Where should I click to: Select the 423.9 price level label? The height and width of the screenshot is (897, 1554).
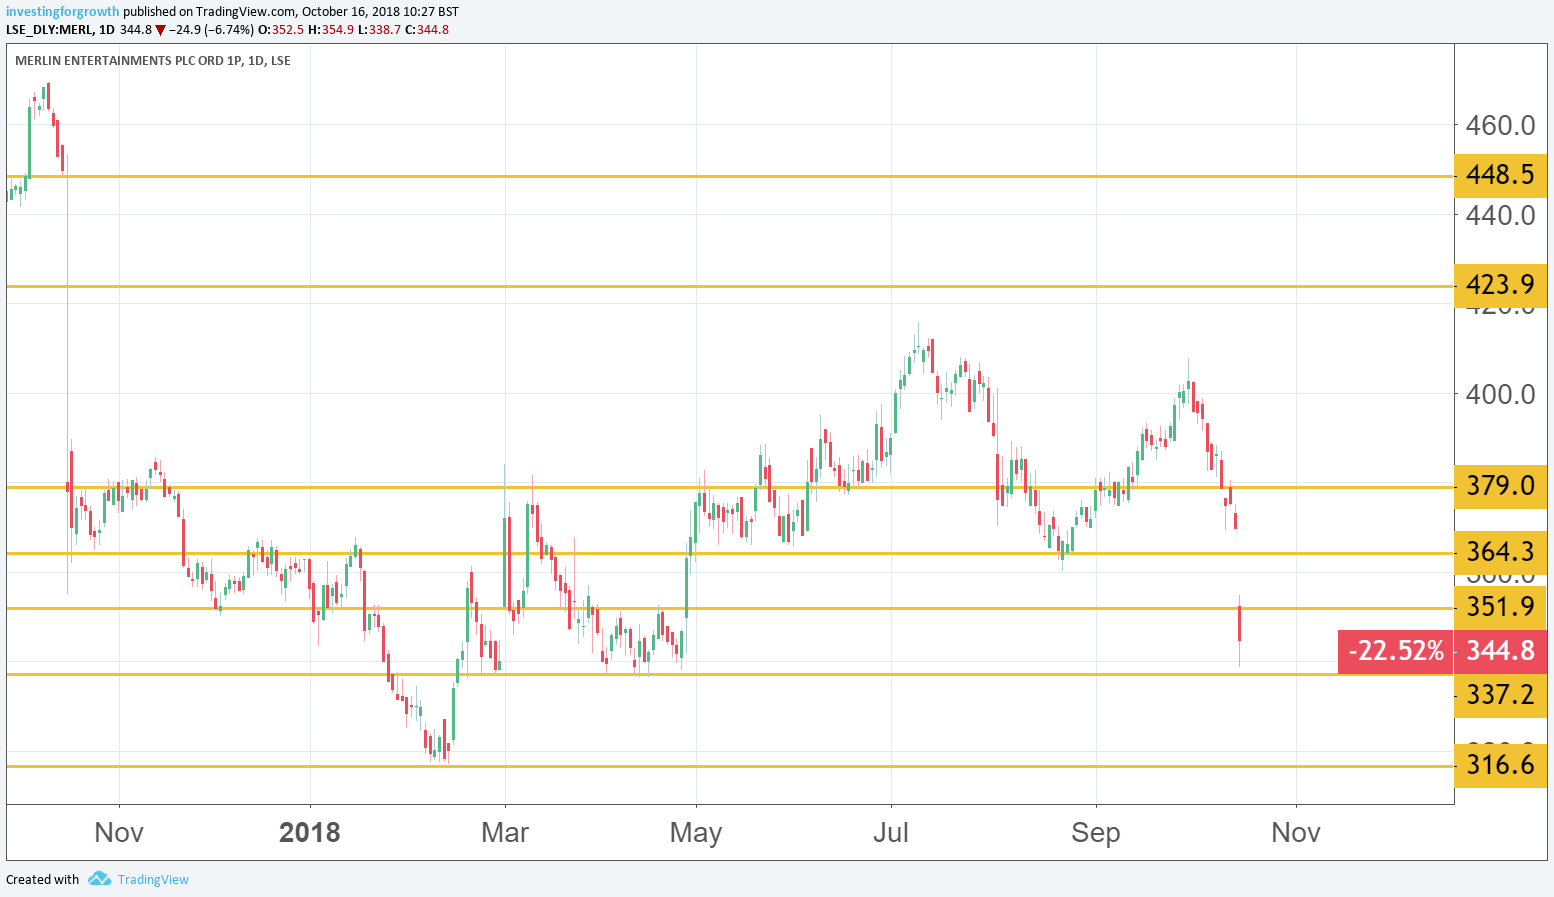click(1500, 285)
